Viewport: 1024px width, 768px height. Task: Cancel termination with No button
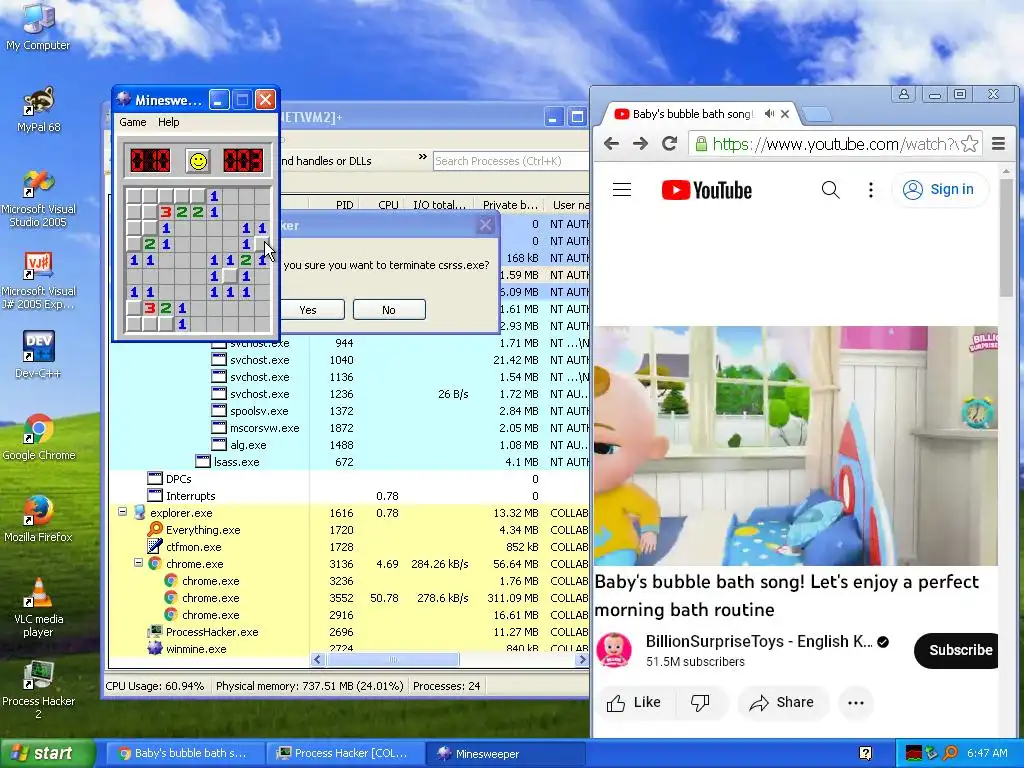pyautogui.click(x=389, y=310)
